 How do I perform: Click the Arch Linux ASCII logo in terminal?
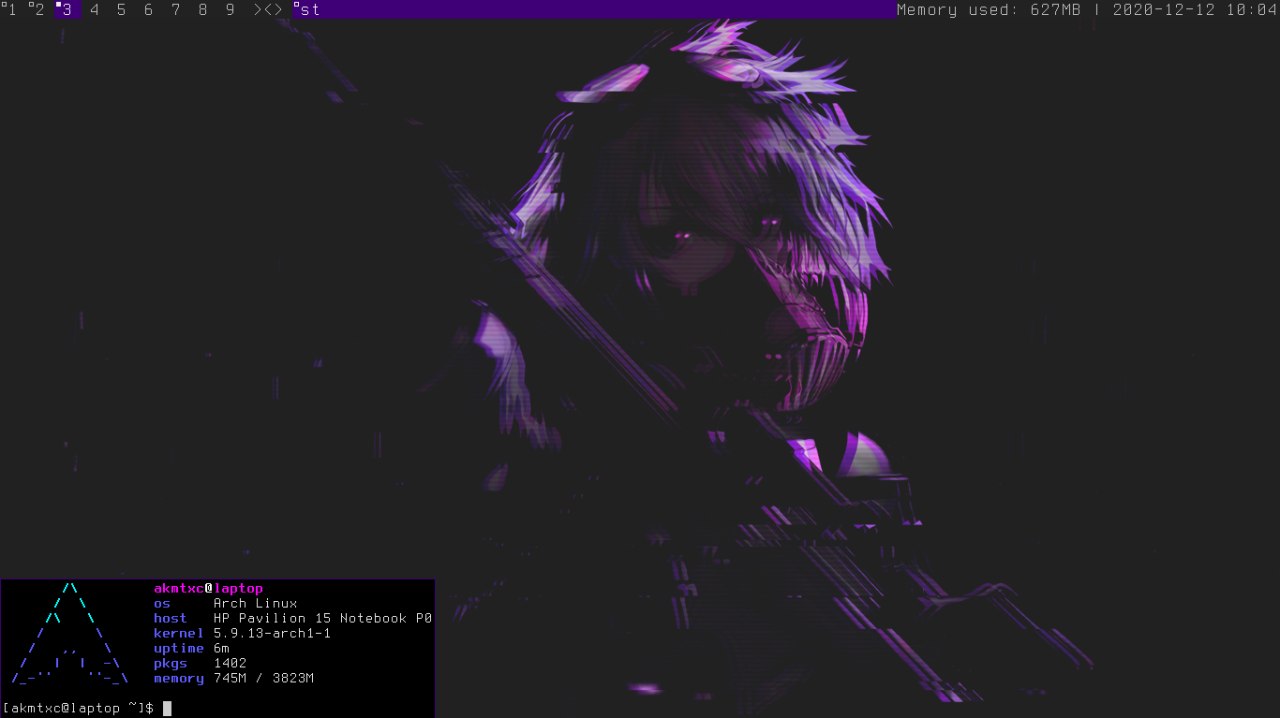coord(70,633)
